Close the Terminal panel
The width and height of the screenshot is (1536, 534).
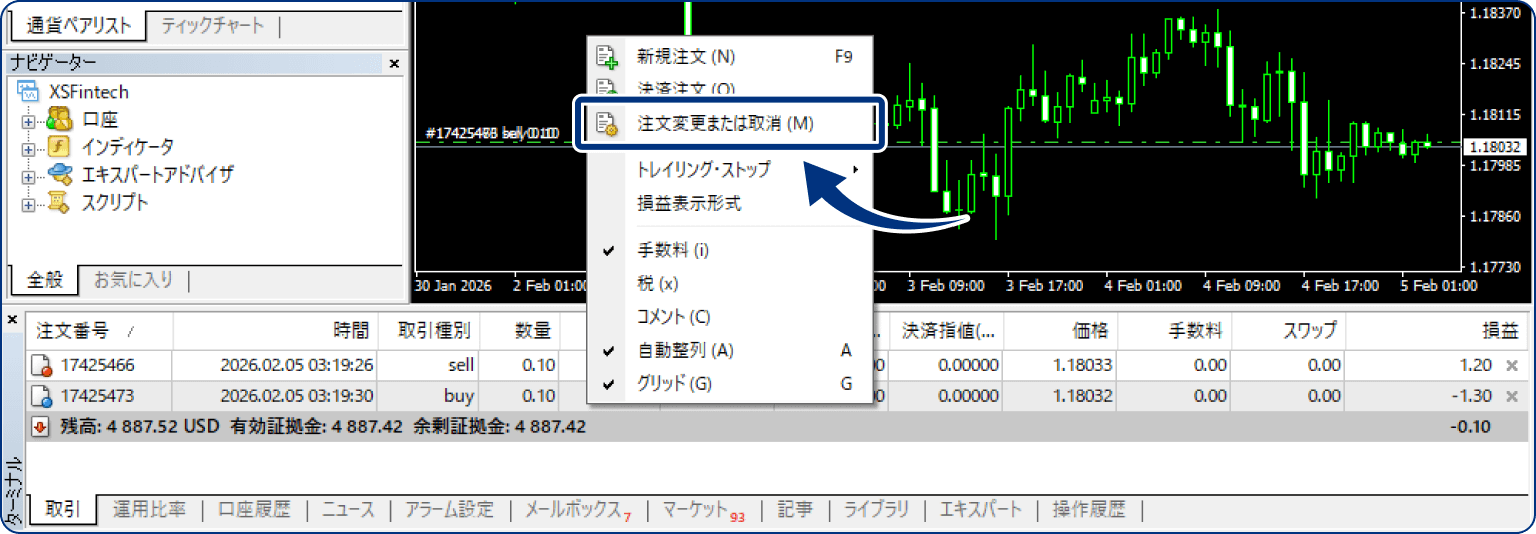pos(12,320)
